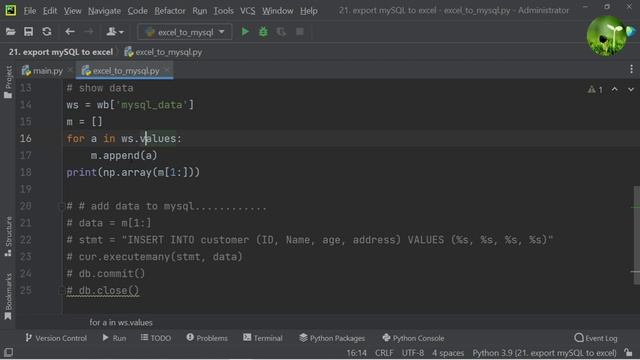The image size is (640, 360).
Task: Click the warning indicator showing 1 problem
Action: point(595,89)
